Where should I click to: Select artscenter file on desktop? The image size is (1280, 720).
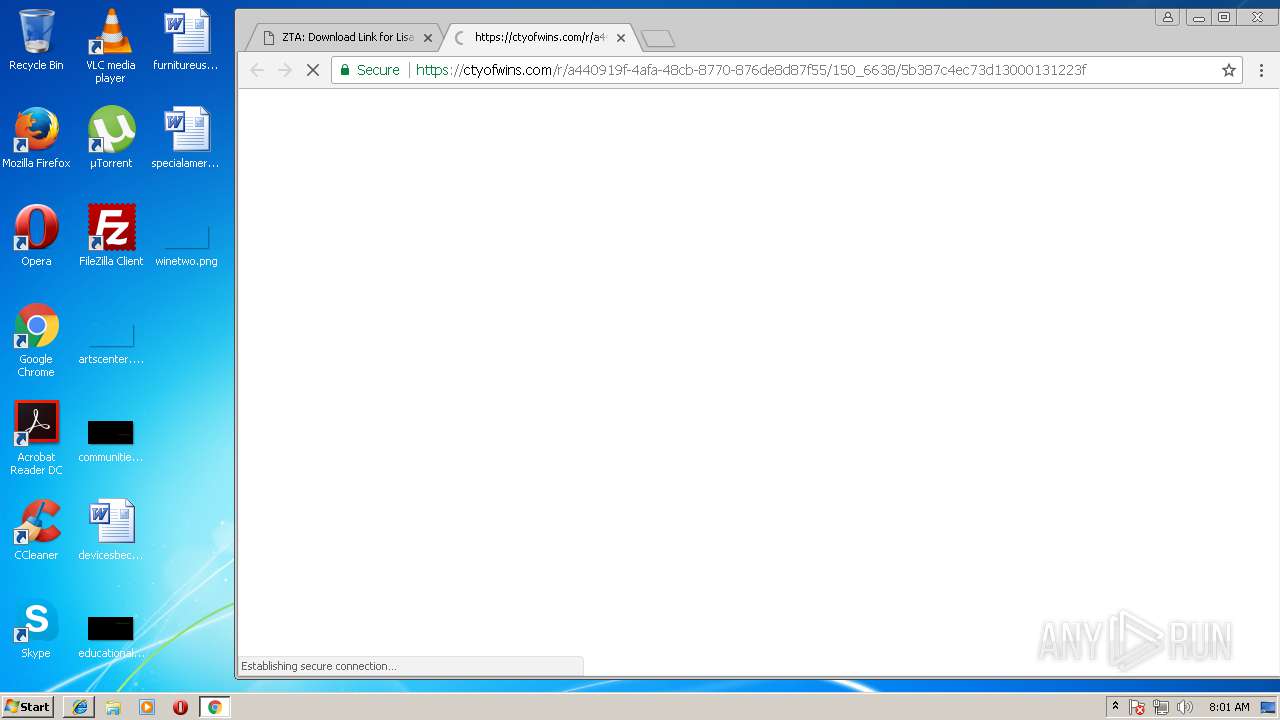pos(111,344)
